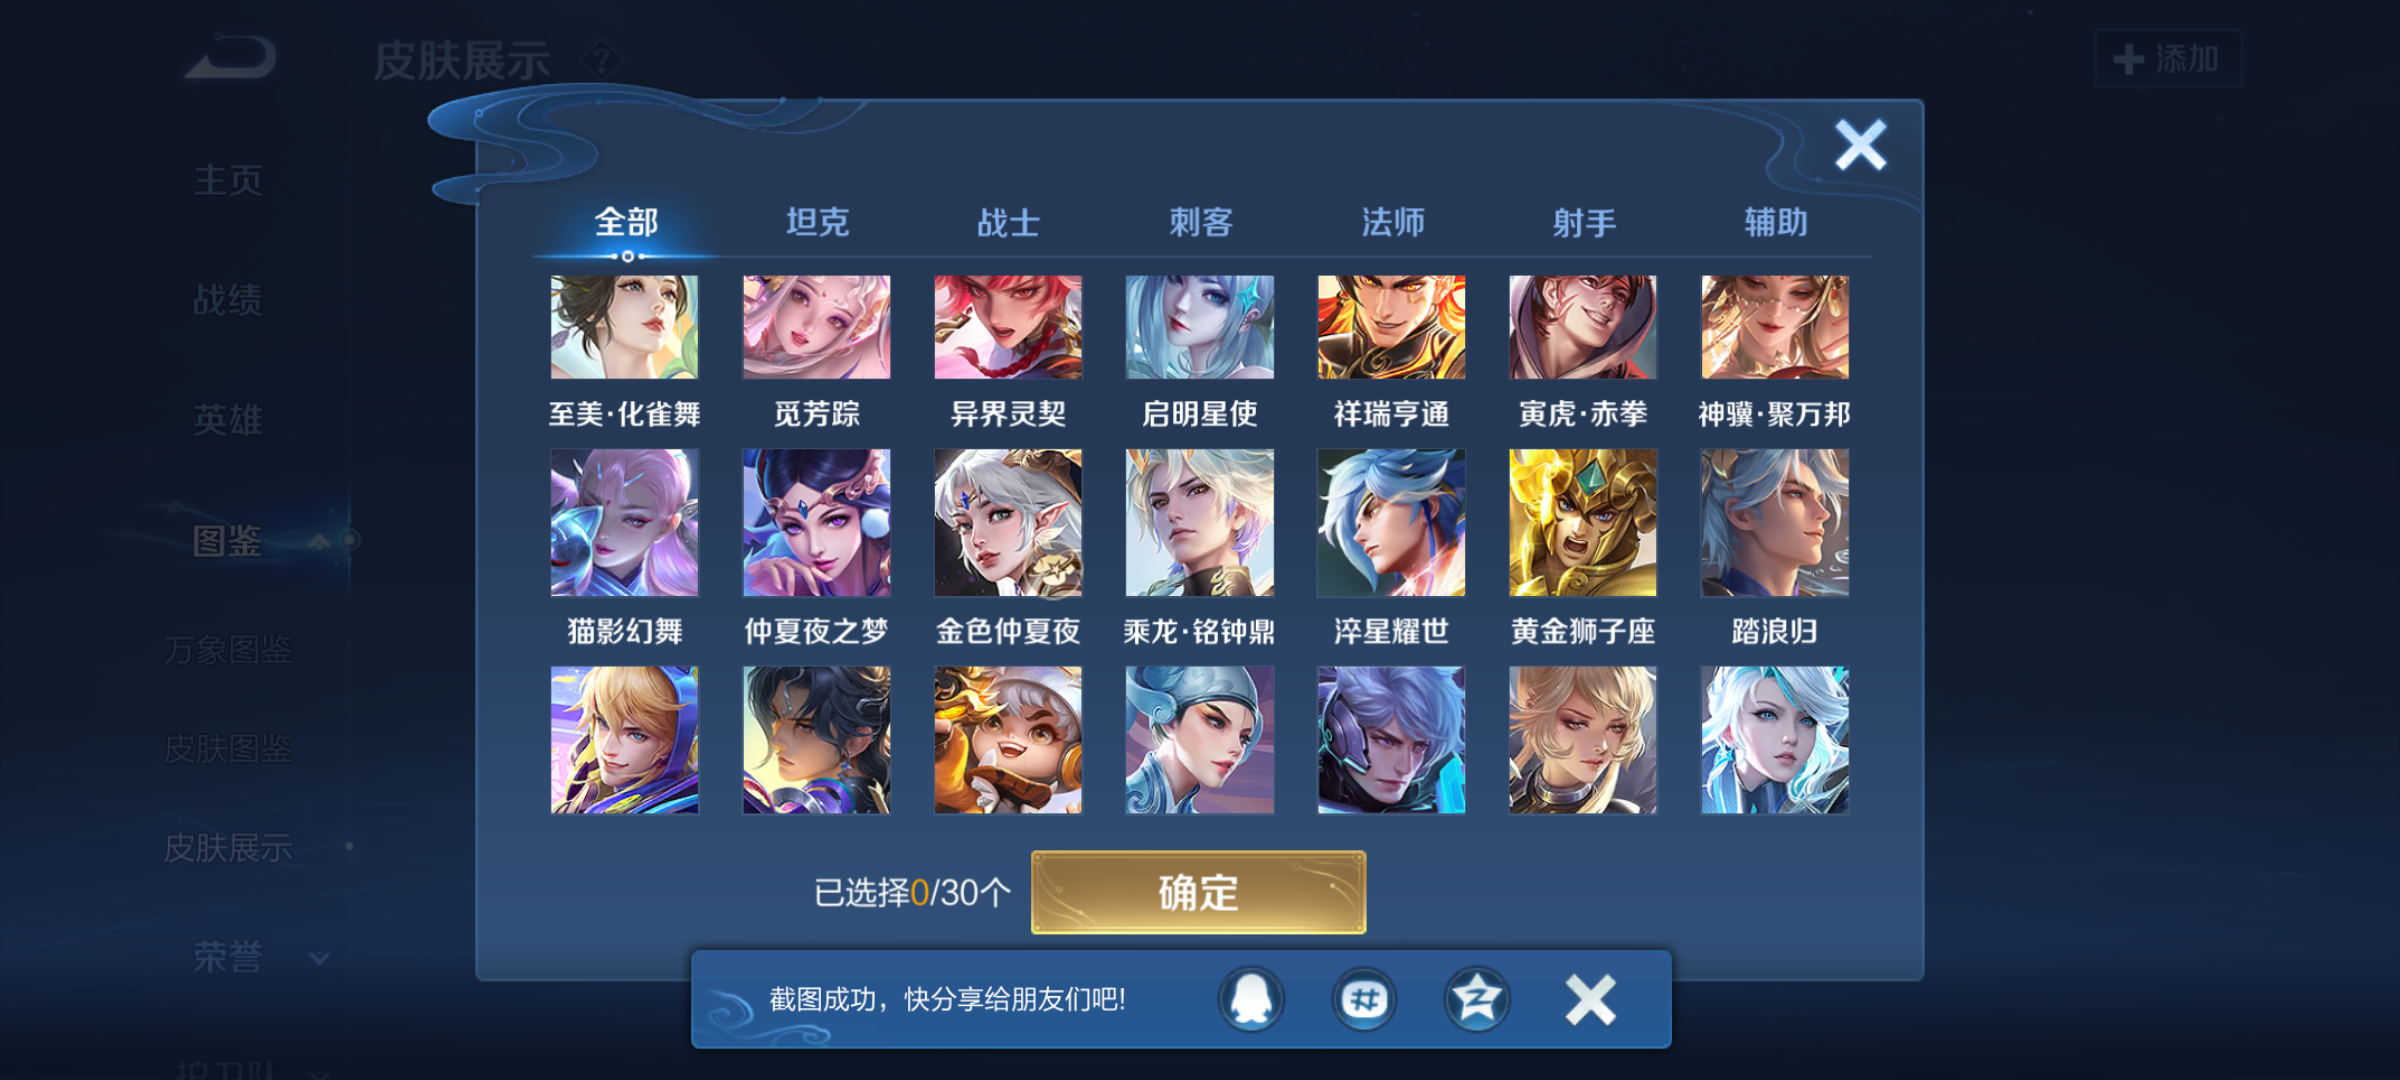
Task: Close the skin selection dialog
Action: click(1860, 145)
